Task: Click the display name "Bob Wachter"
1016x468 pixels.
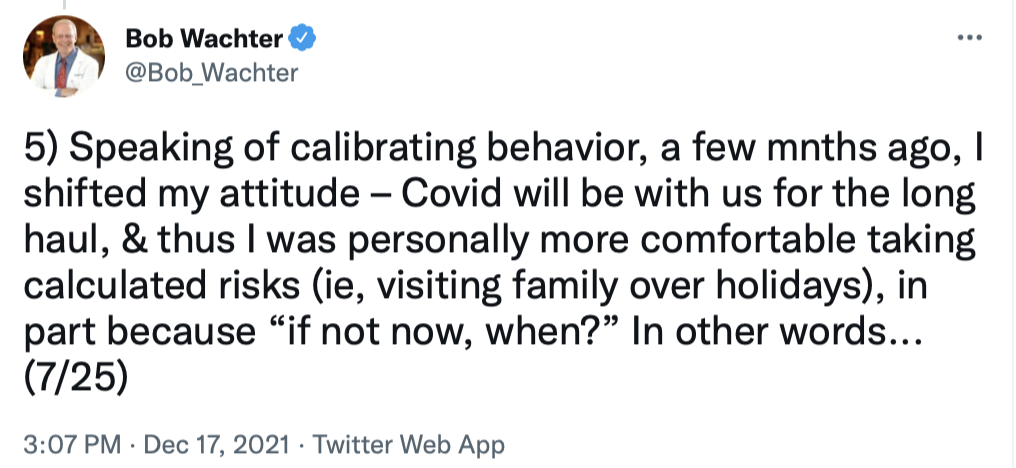Action: coord(205,39)
